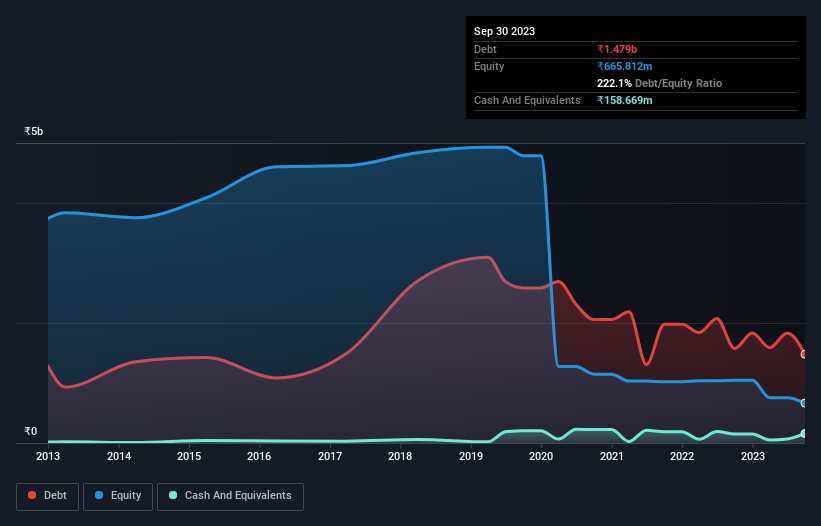
Task: Select the blue Equity endpoint marker
Action: [x=804, y=403]
